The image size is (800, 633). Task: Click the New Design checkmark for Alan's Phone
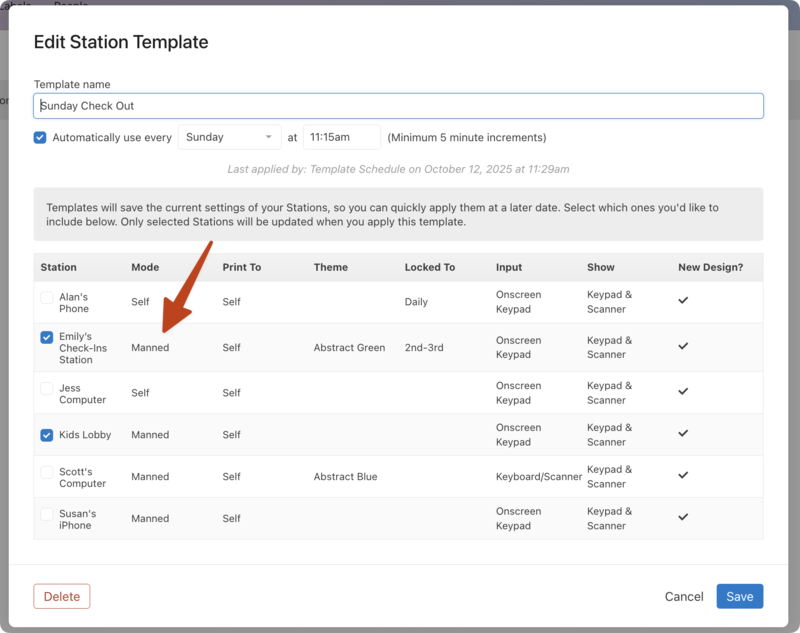(x=684, y=300)
